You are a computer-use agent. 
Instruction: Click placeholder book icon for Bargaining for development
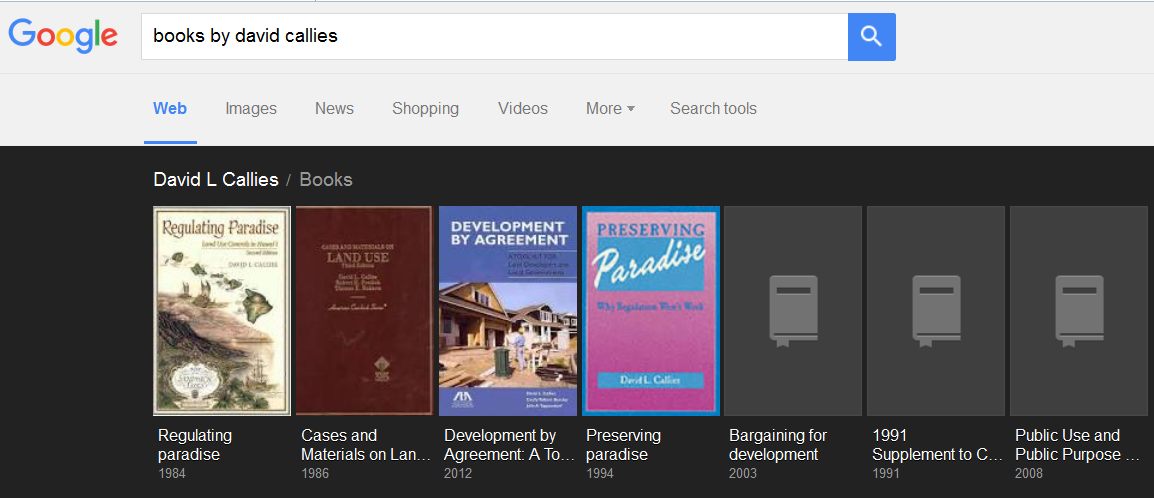point(793,310)
